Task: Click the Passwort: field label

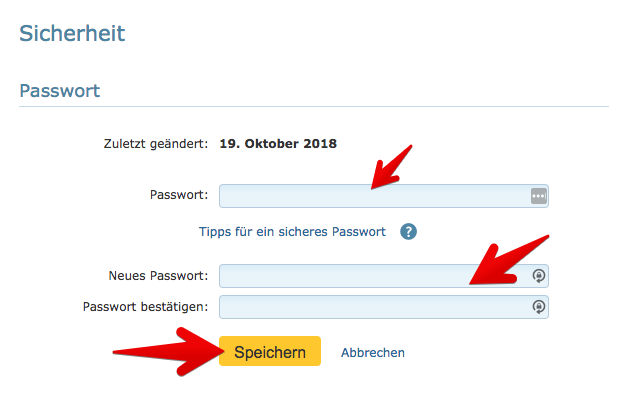Action: [179, 195]
